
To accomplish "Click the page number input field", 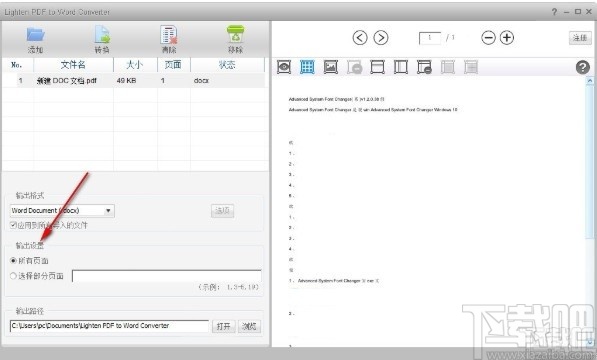I will click(430, 38).
